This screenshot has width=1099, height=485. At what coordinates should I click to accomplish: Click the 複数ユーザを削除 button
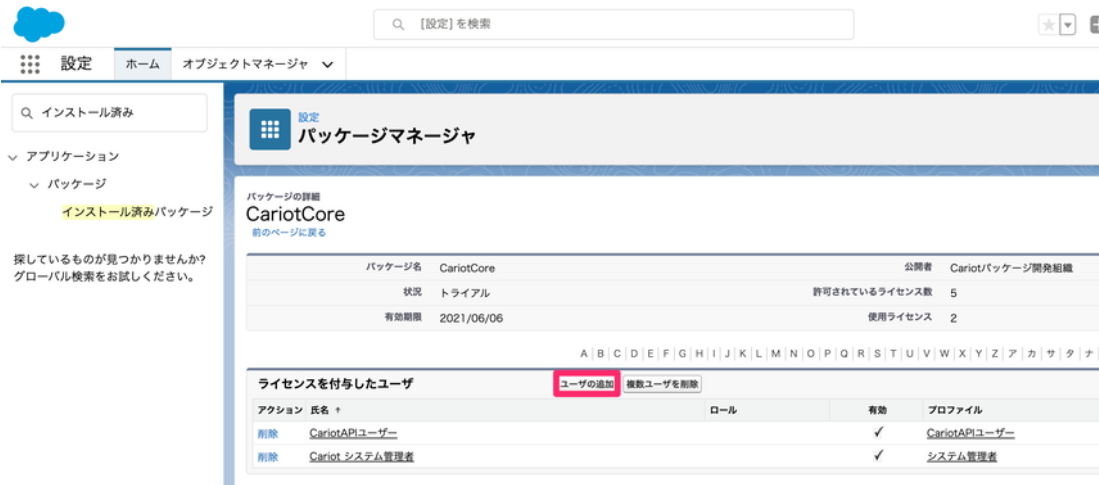[662, 384]
